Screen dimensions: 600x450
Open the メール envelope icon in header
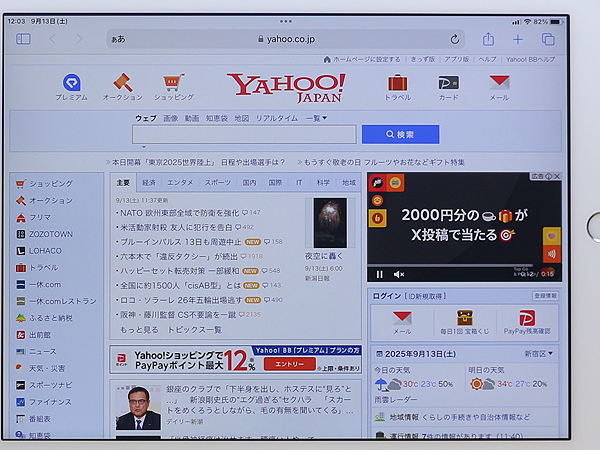click(x=499, y=83)
